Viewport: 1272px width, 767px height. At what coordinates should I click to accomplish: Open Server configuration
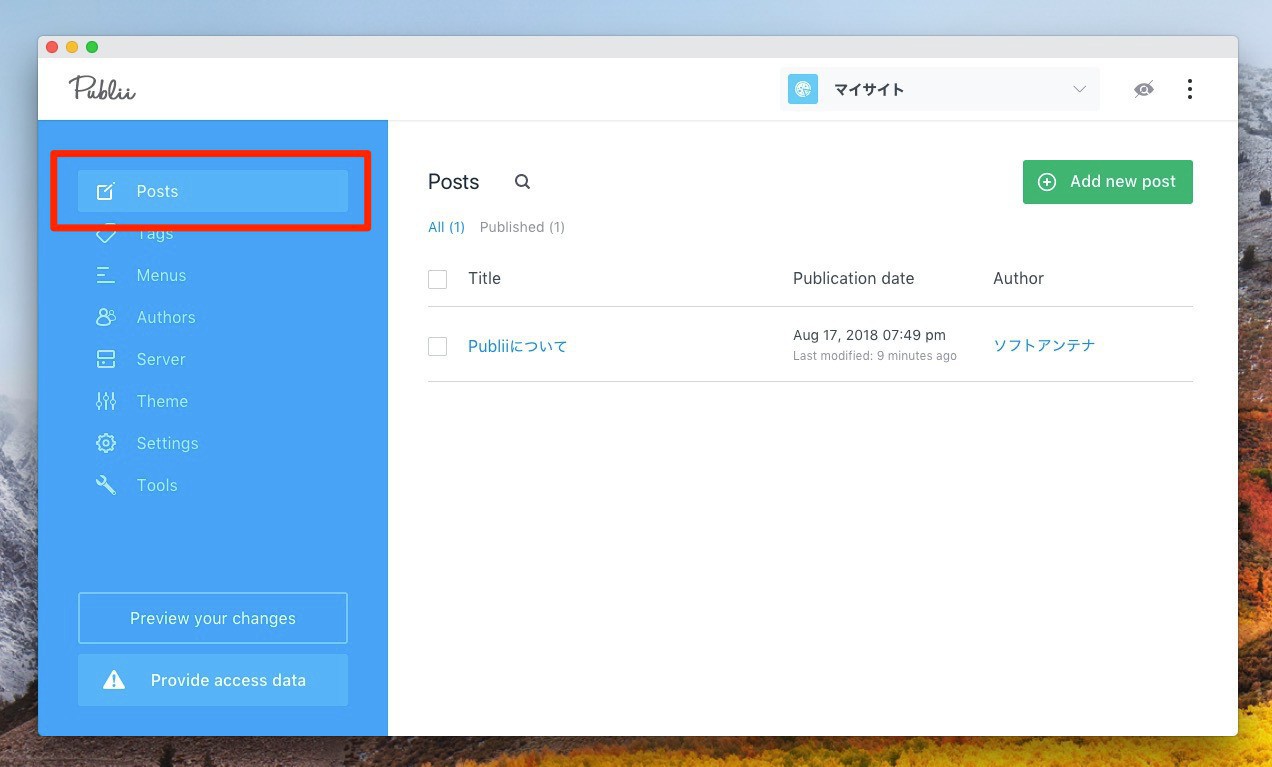[161, 359]
